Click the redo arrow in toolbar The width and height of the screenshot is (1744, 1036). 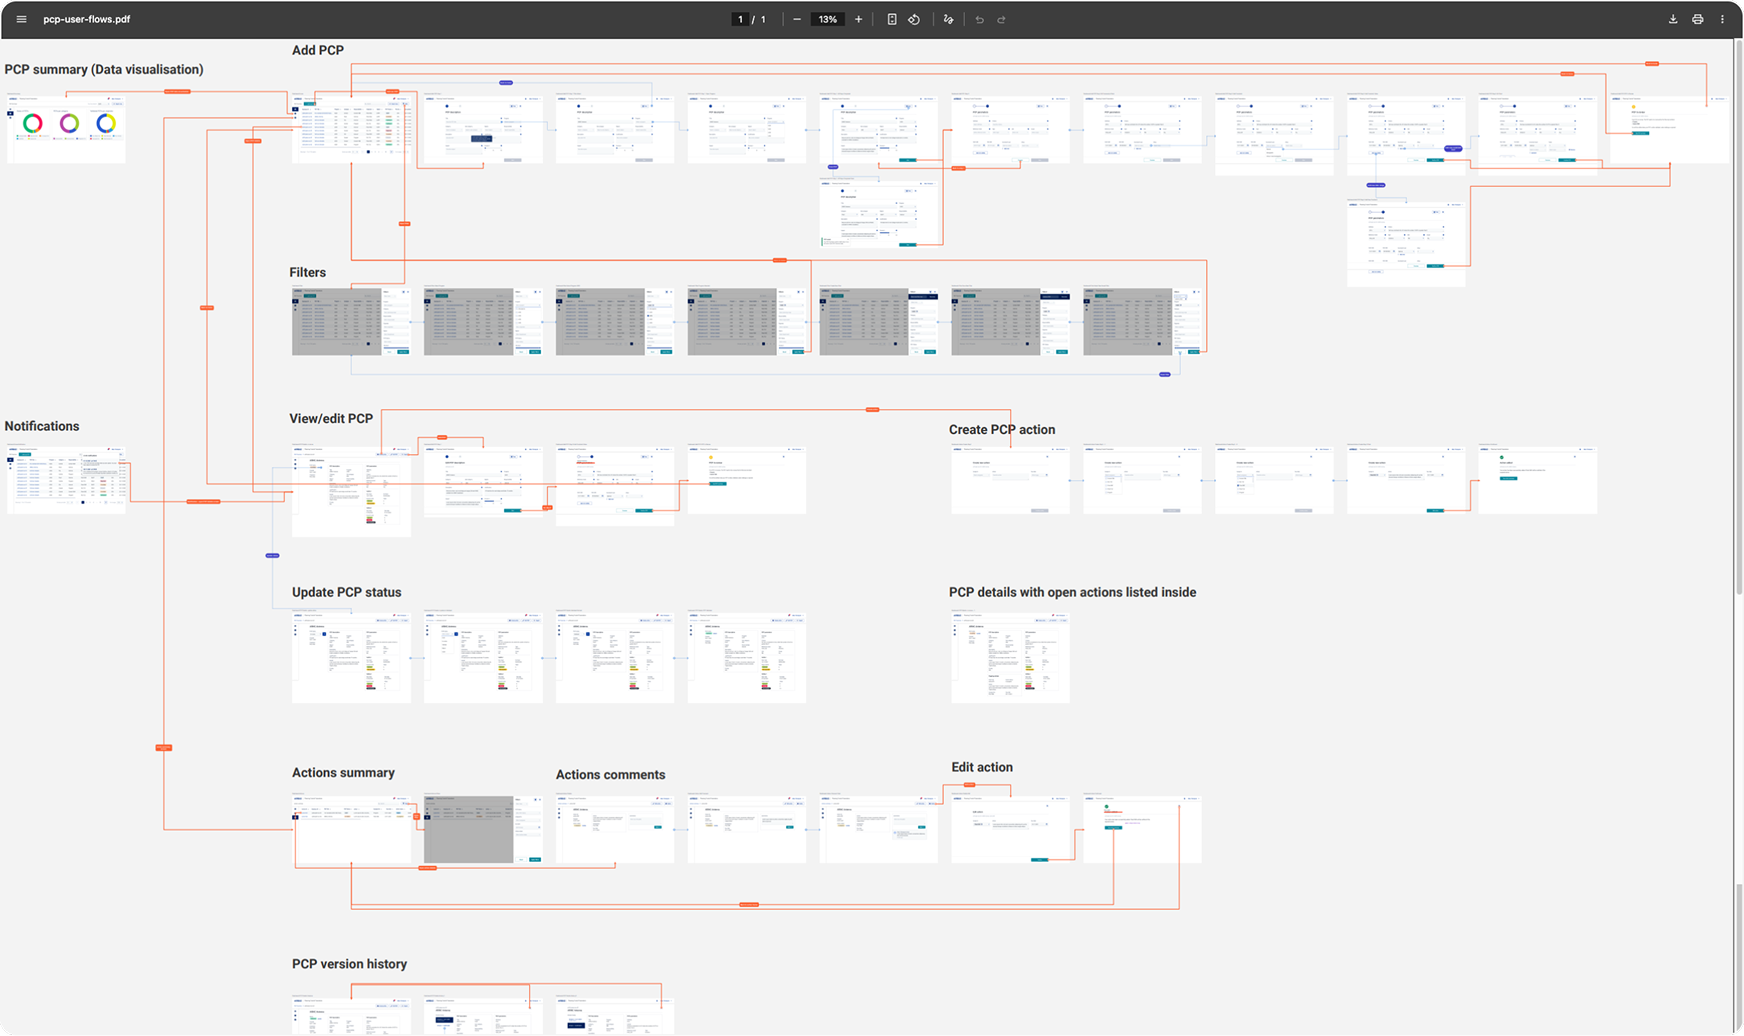pos(1001,19)
